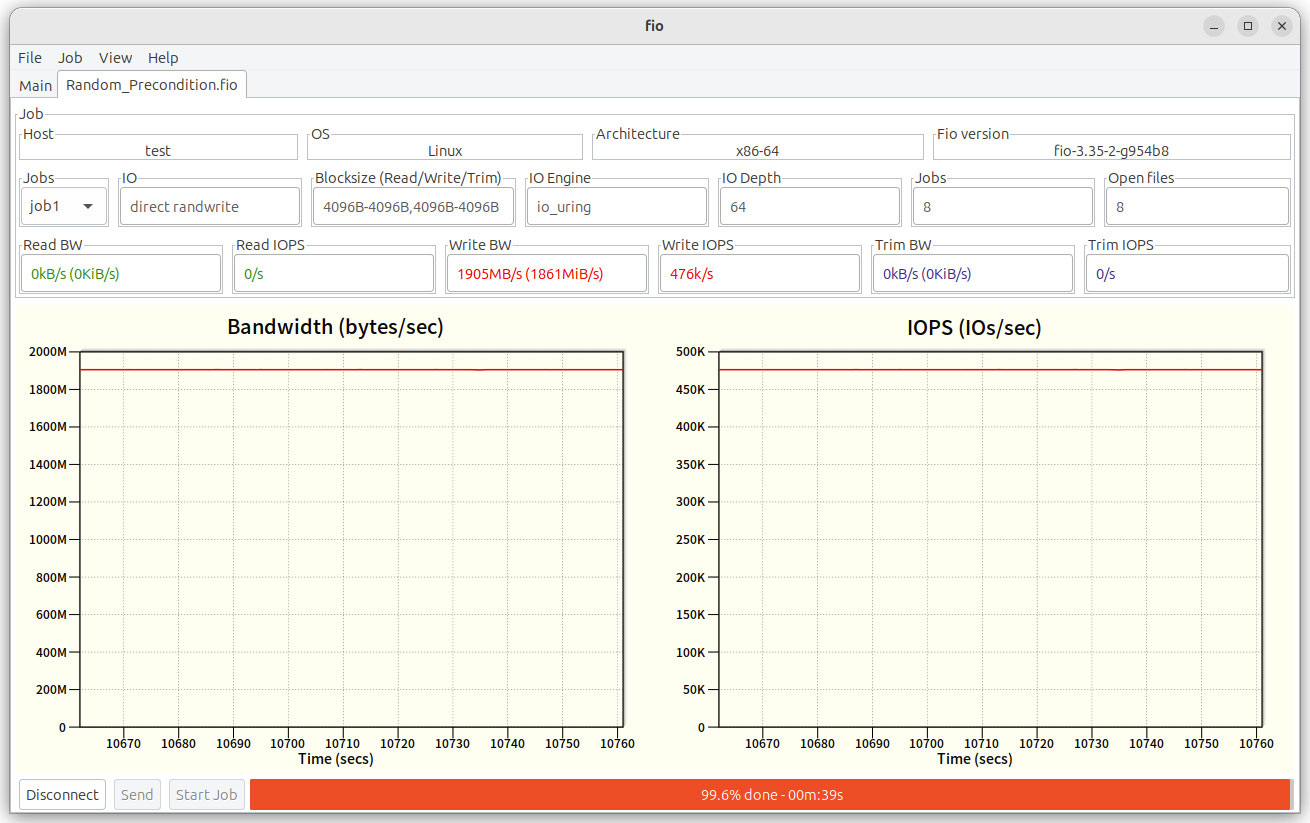Click the Send button
1310x823 pixels.
tap(137, 795)
